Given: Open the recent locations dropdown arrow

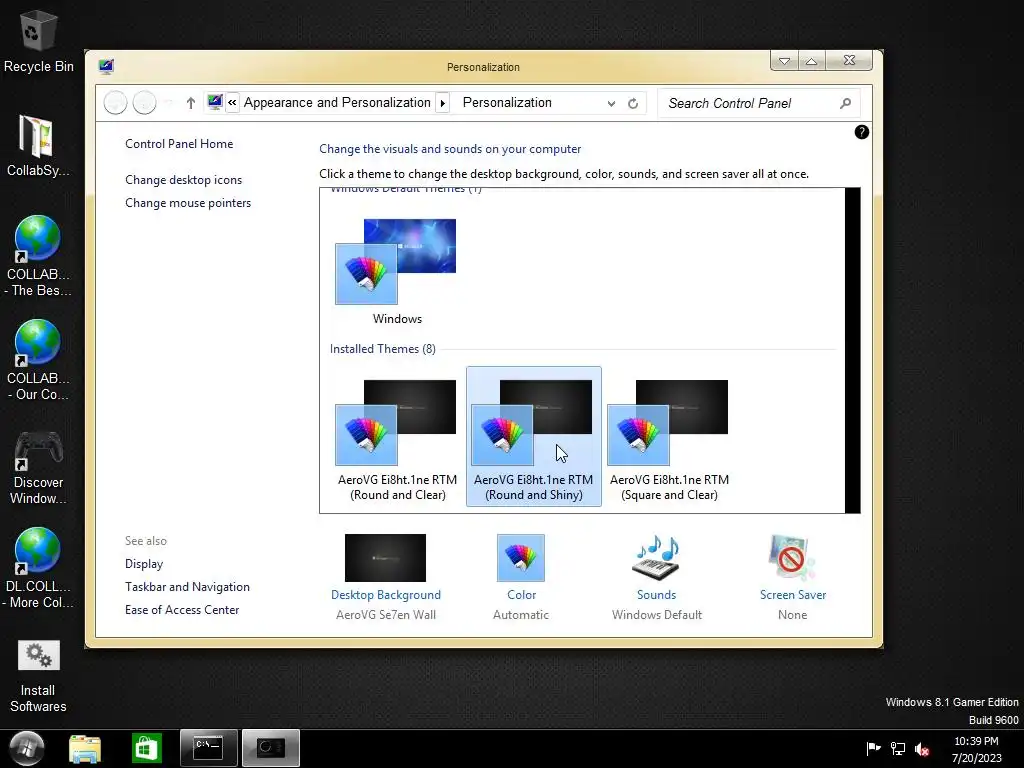Looking at the screenshot, I should point(168,103).
